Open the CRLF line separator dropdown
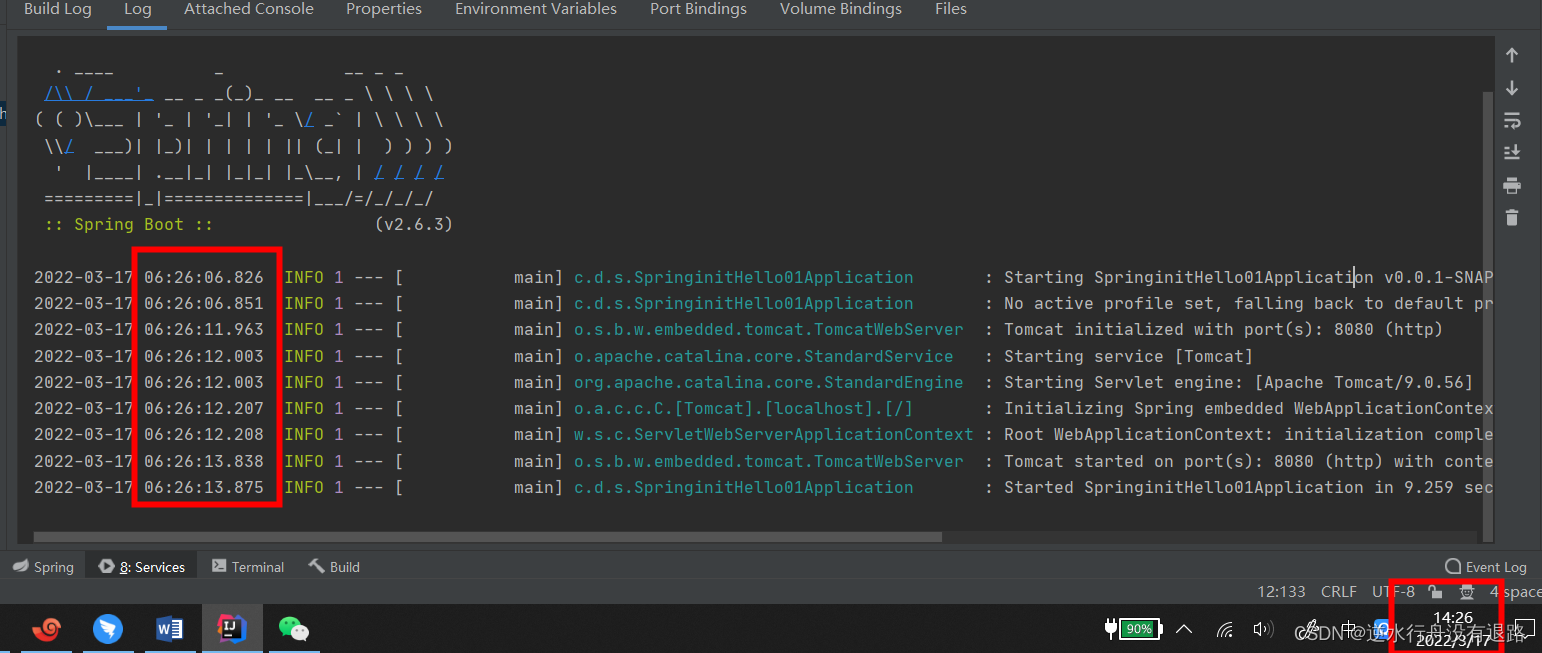This screenshot has width=1542, height=653. [x=1338, y=592]
